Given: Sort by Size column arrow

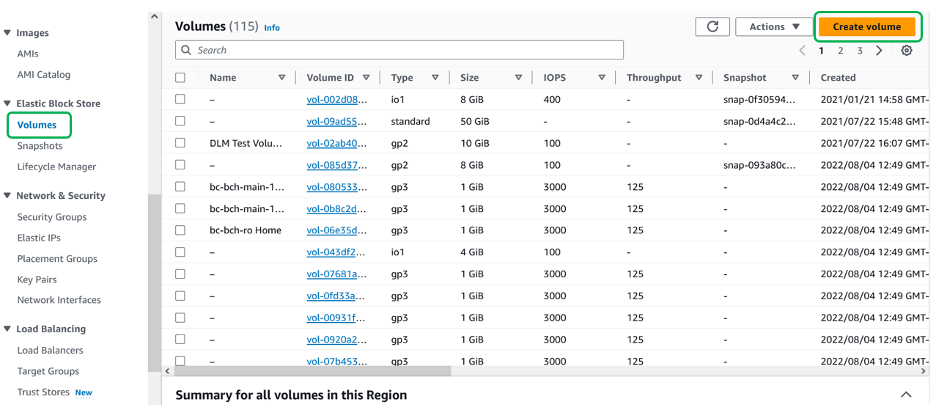Looking at the screenshot, I should click(519, 78).
